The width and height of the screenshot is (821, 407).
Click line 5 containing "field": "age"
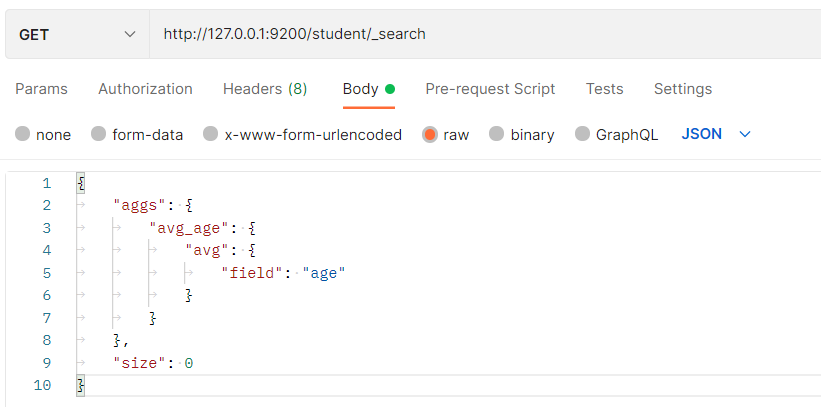(283, 273)
